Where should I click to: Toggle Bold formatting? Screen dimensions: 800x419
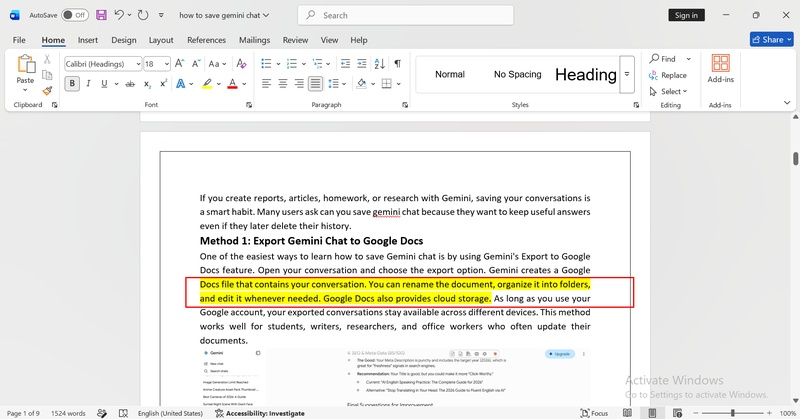pos(72,84)
